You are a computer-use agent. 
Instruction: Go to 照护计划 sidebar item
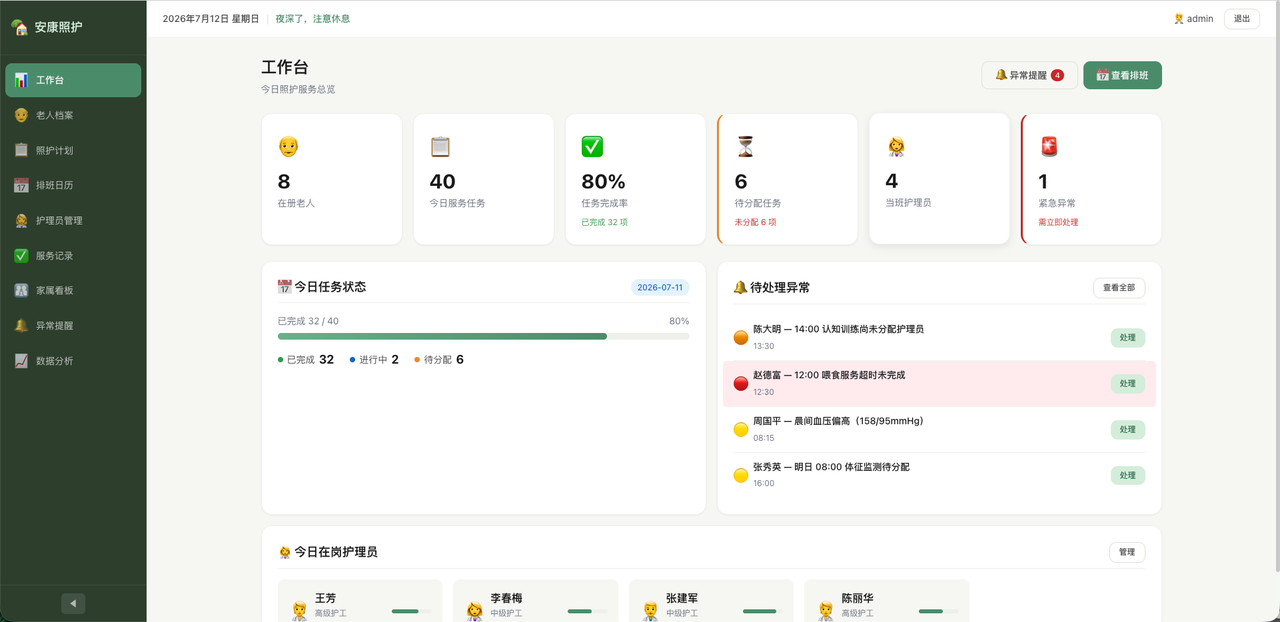pyautogui.click(x=73, y=150)
